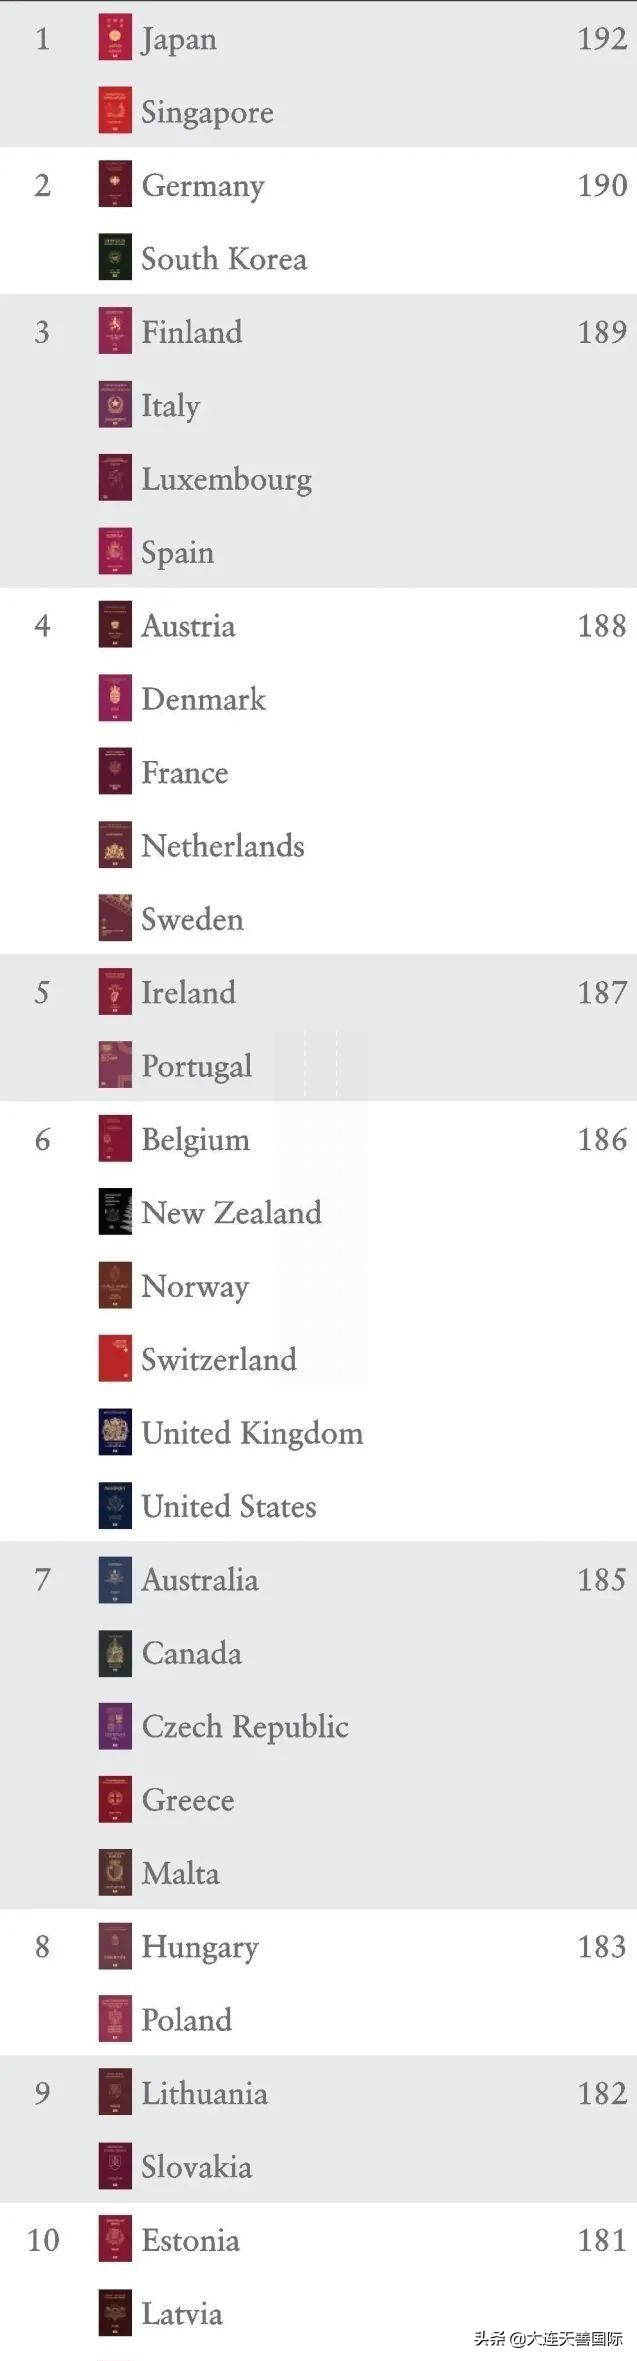Click the New Zealand passport icon
This screenshot has height=2361, width=637.
pyautogui.click(x=115, y=1212)
